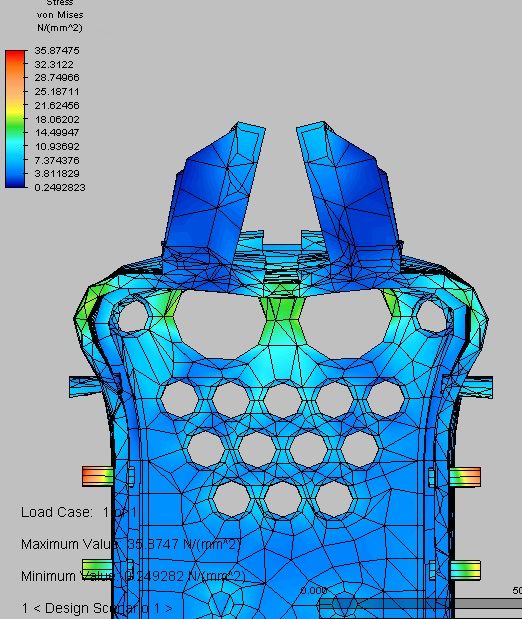Screen dimensions: 522x619
Task: Click the 'Load Case: 1 of 1' text
Action: [x=79, y=512]
